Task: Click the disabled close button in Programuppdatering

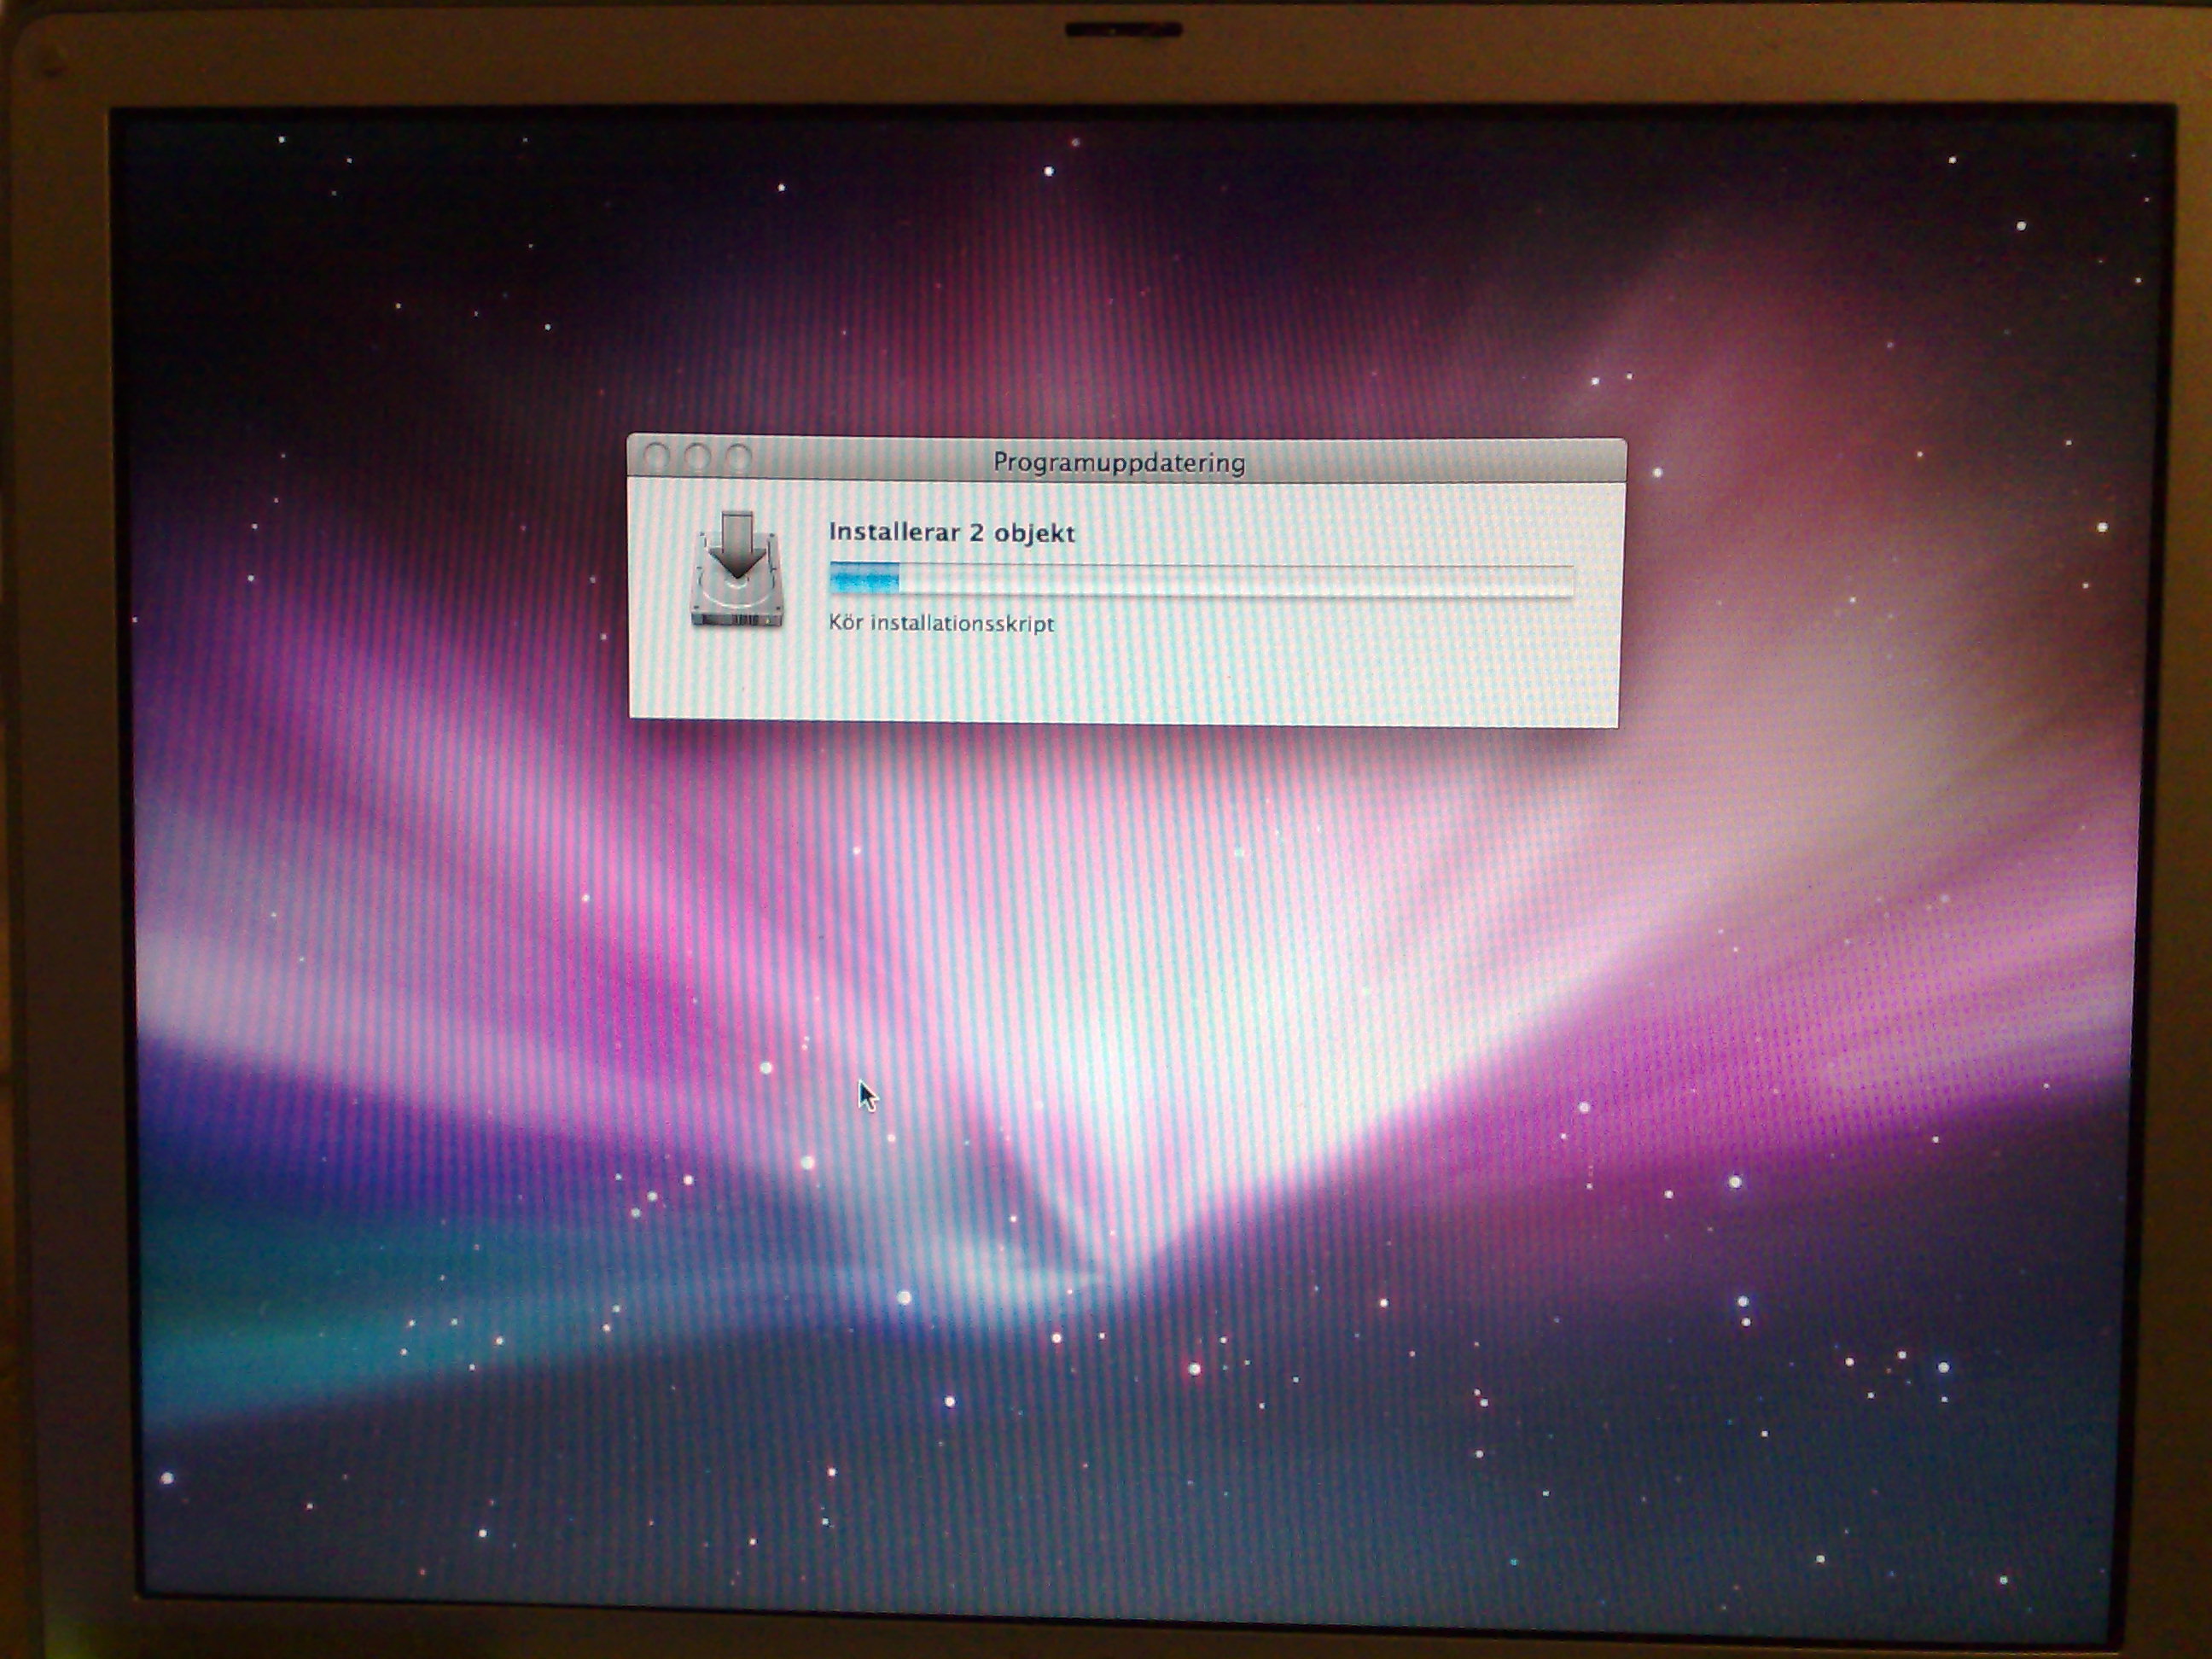Action: [656, 458]
